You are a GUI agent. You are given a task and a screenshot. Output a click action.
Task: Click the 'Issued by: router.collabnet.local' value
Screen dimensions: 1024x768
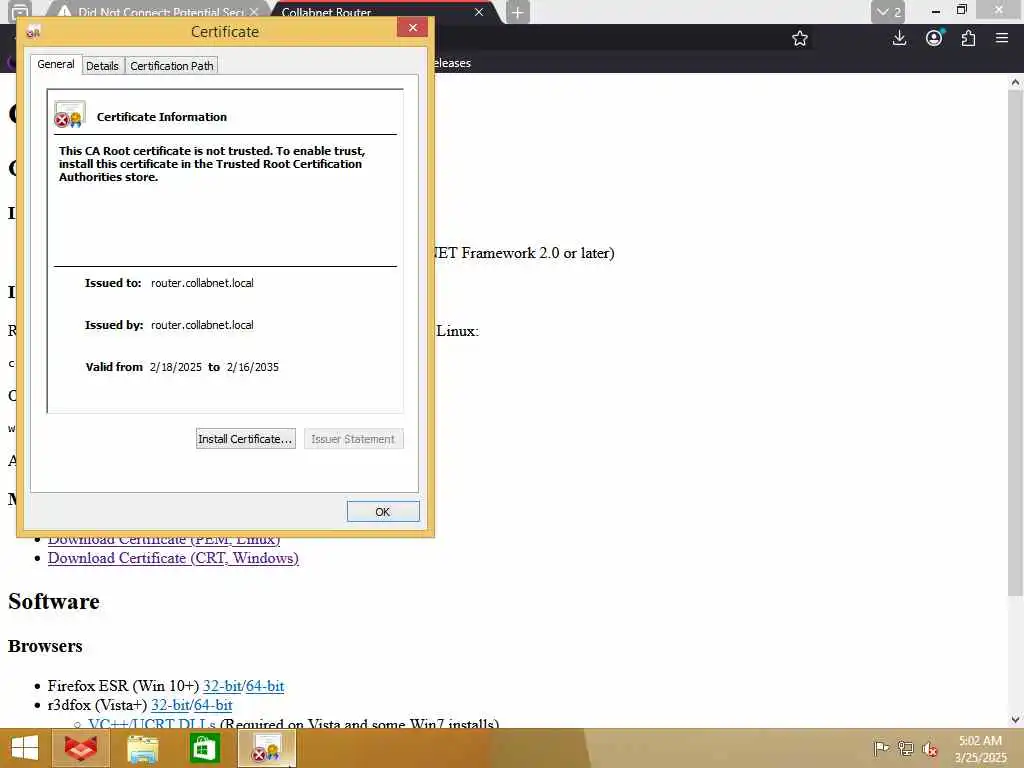point(202,325)
